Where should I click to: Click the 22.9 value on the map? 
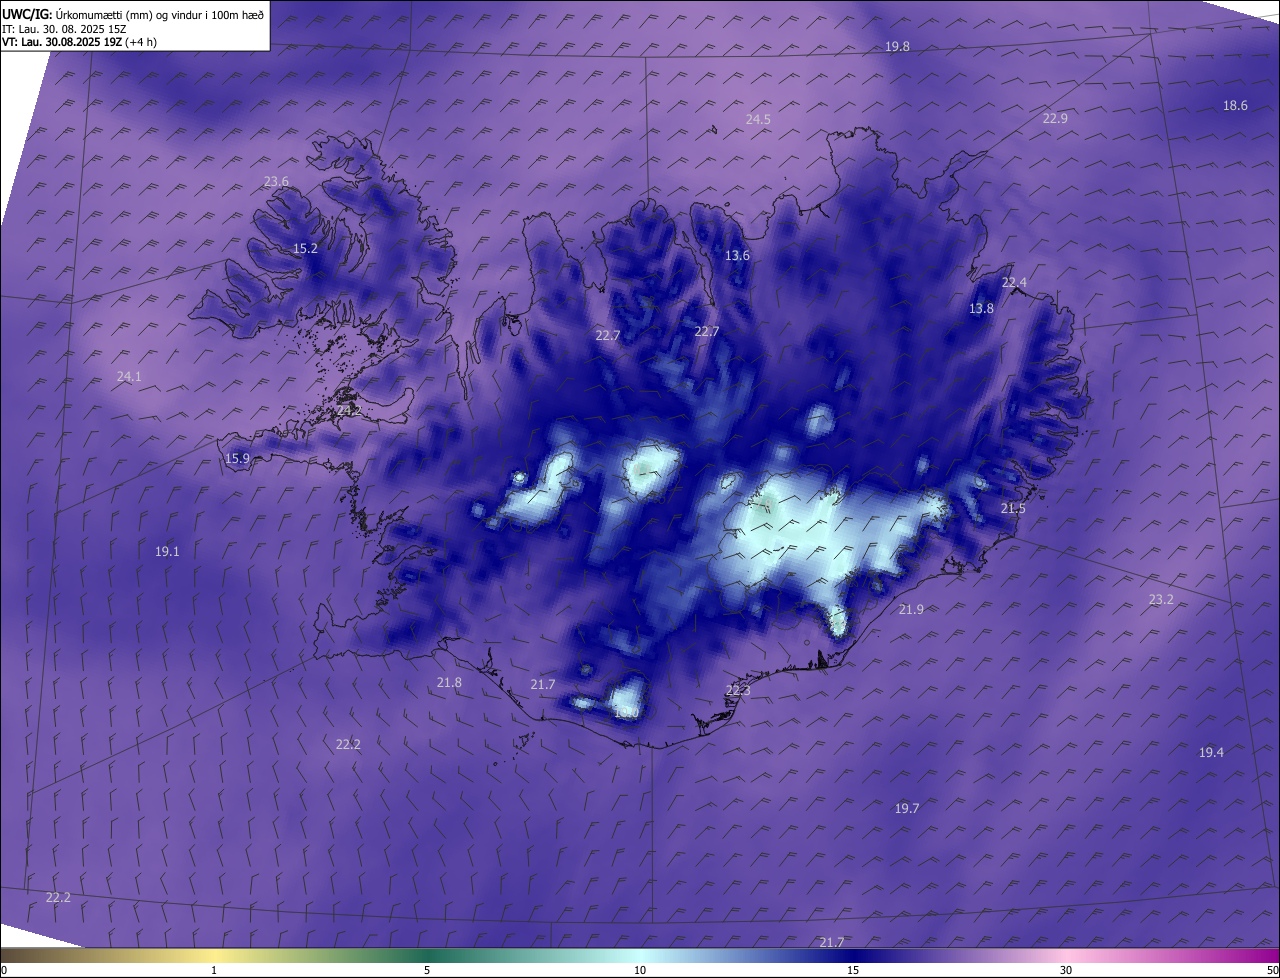[1055, 118]
